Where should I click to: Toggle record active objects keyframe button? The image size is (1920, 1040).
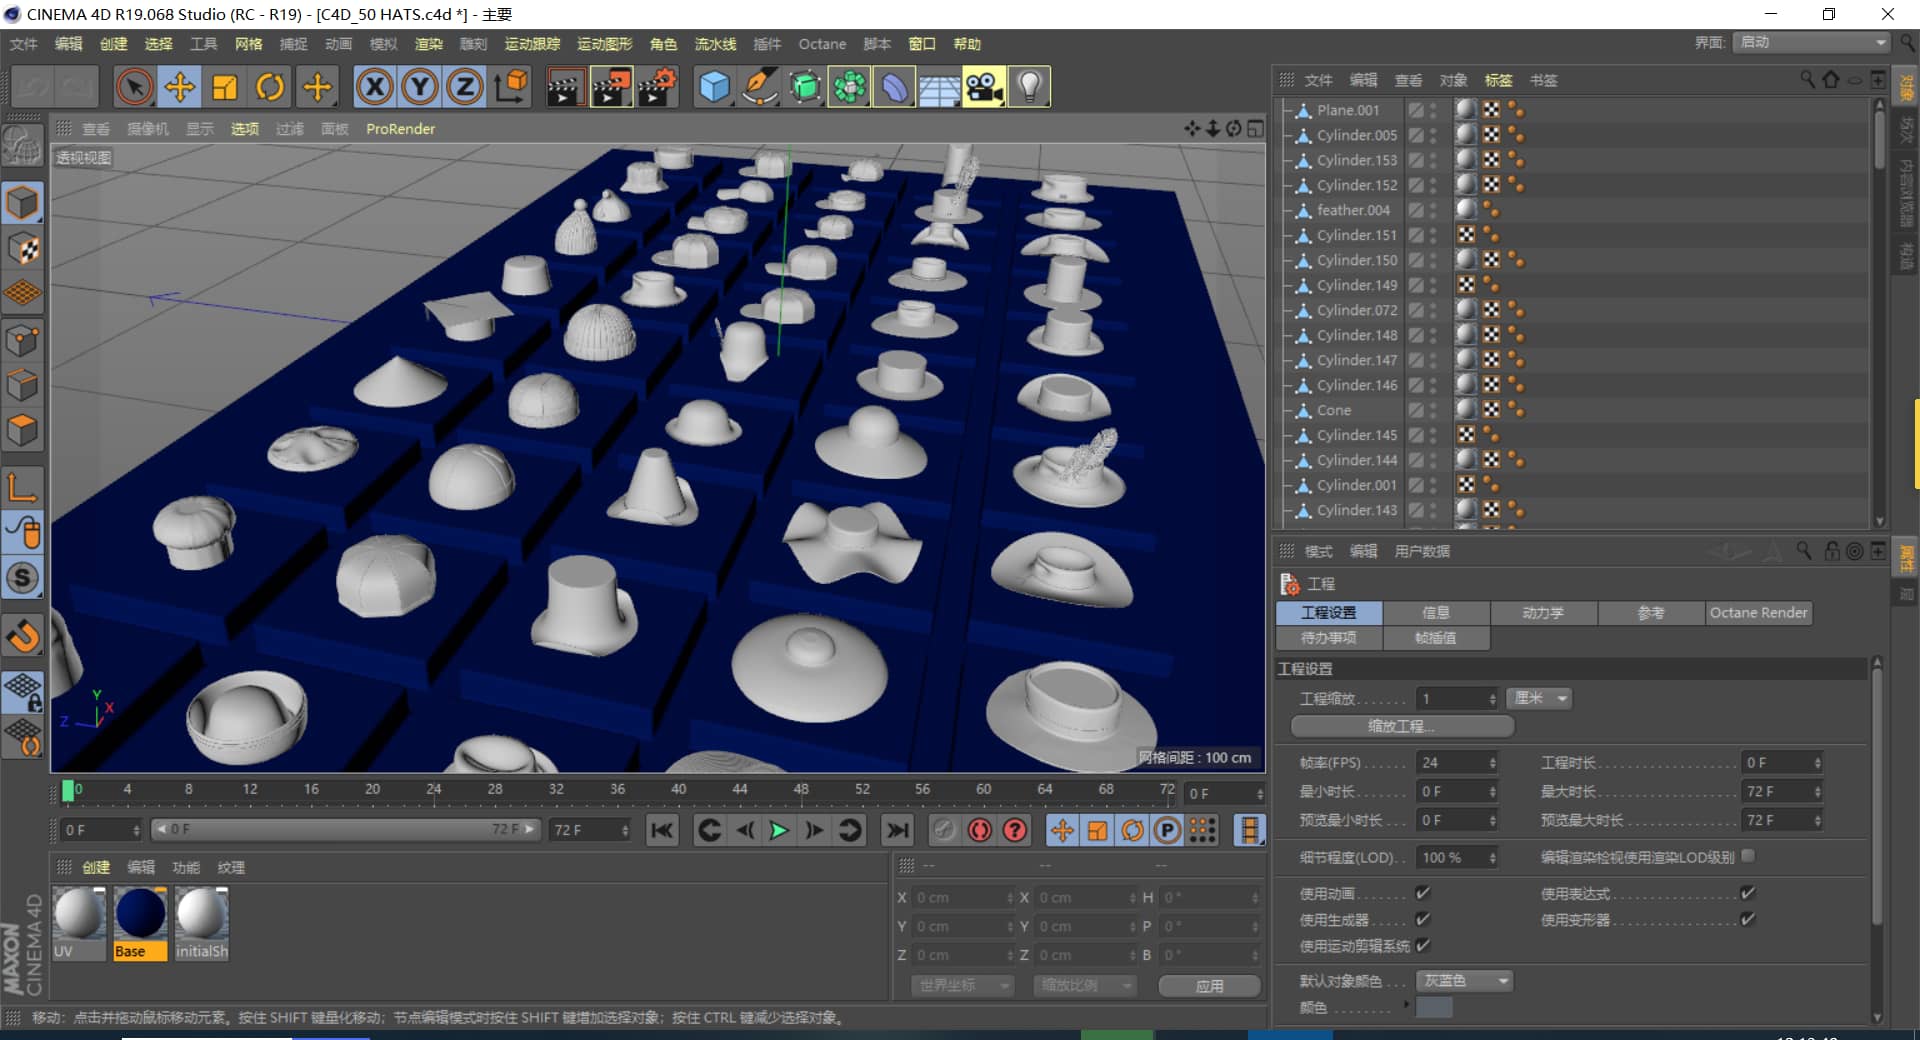pos(944,830)
